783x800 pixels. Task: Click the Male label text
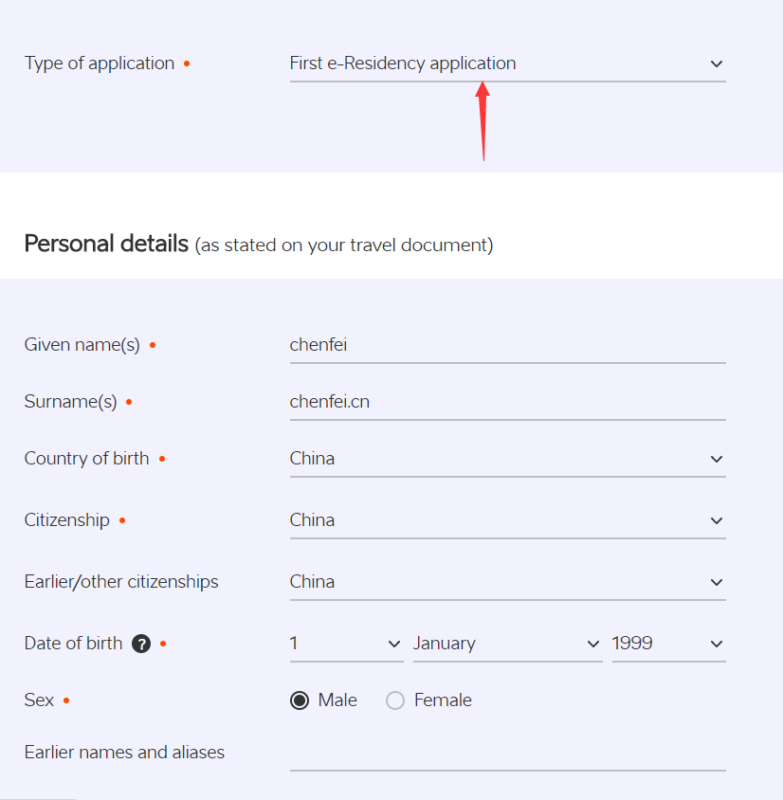point(337,700)
